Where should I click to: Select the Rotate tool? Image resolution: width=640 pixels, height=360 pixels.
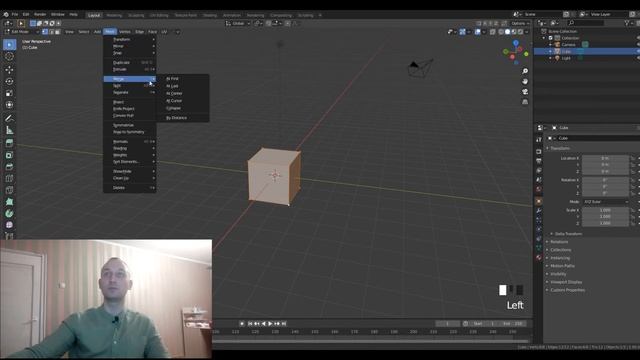point(9,82)
